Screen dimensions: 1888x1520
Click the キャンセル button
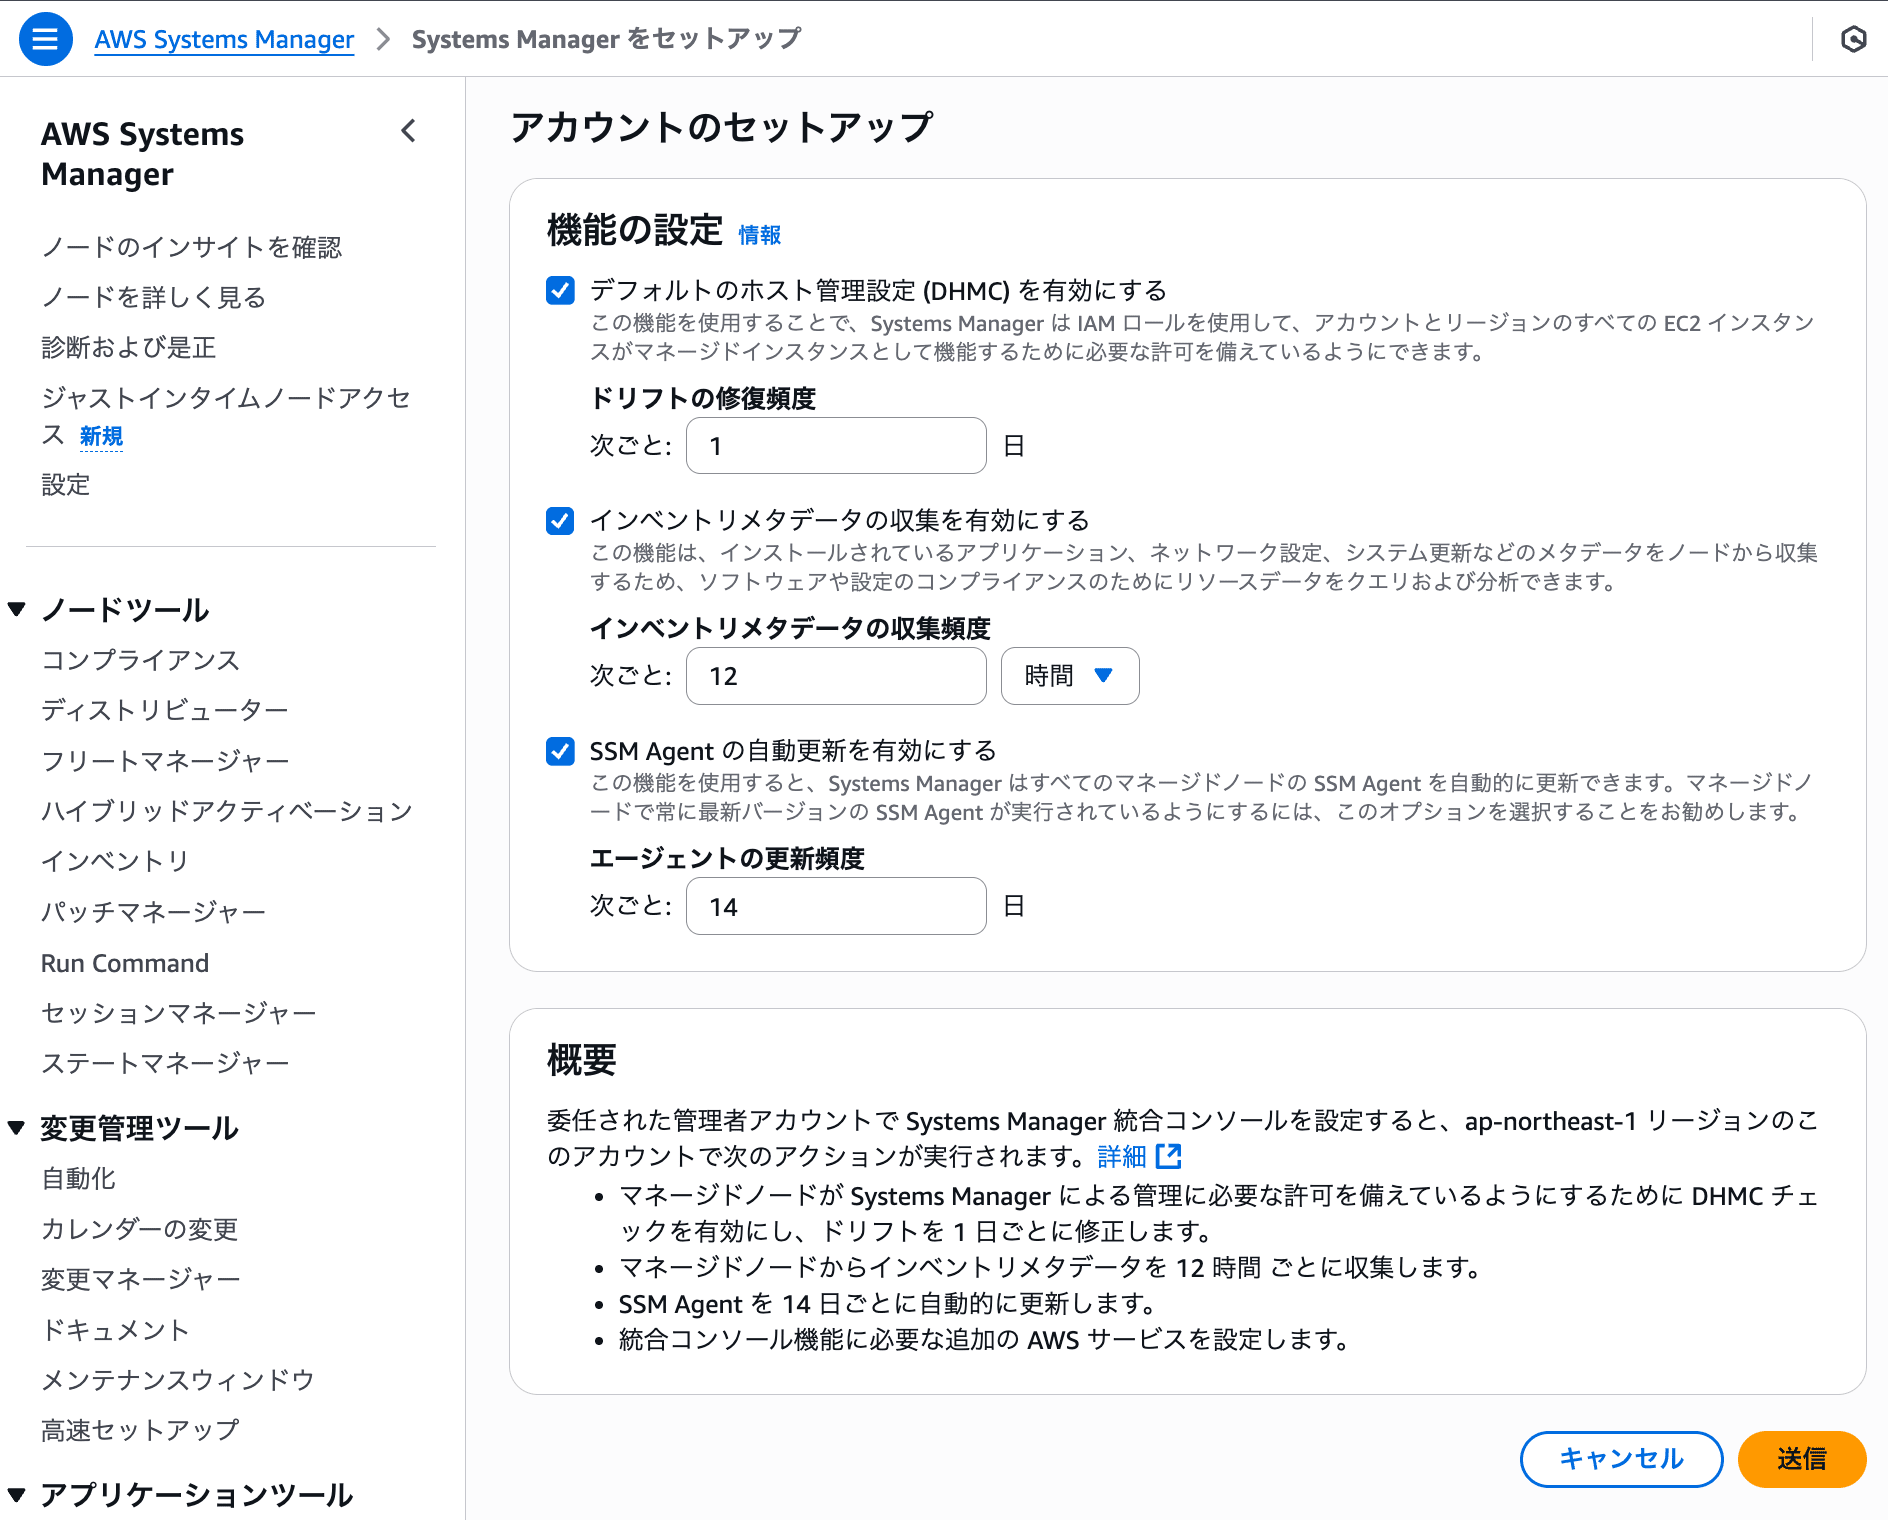1621,1459
